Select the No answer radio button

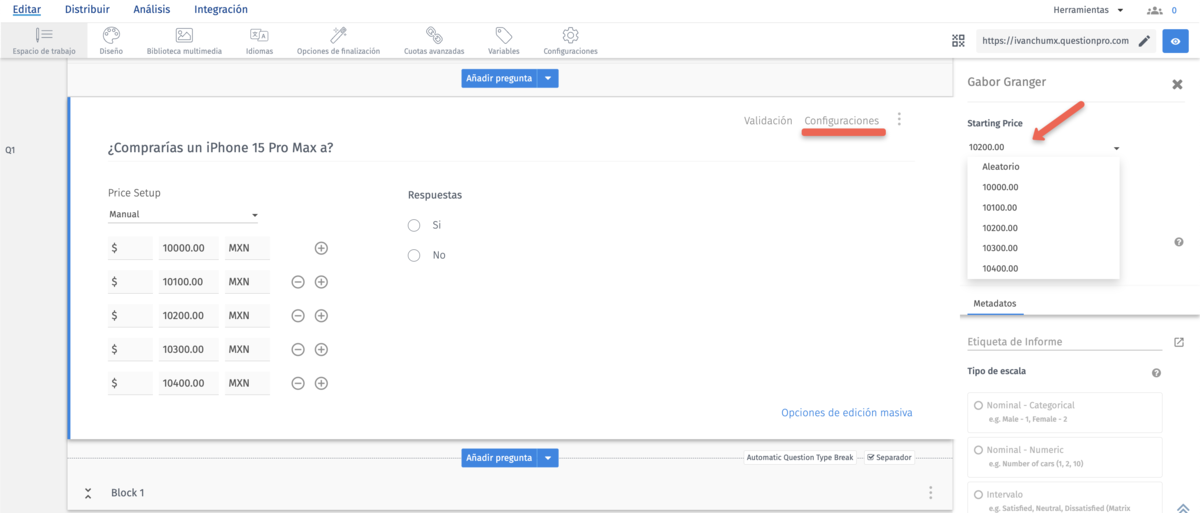[x=414, y=256]
